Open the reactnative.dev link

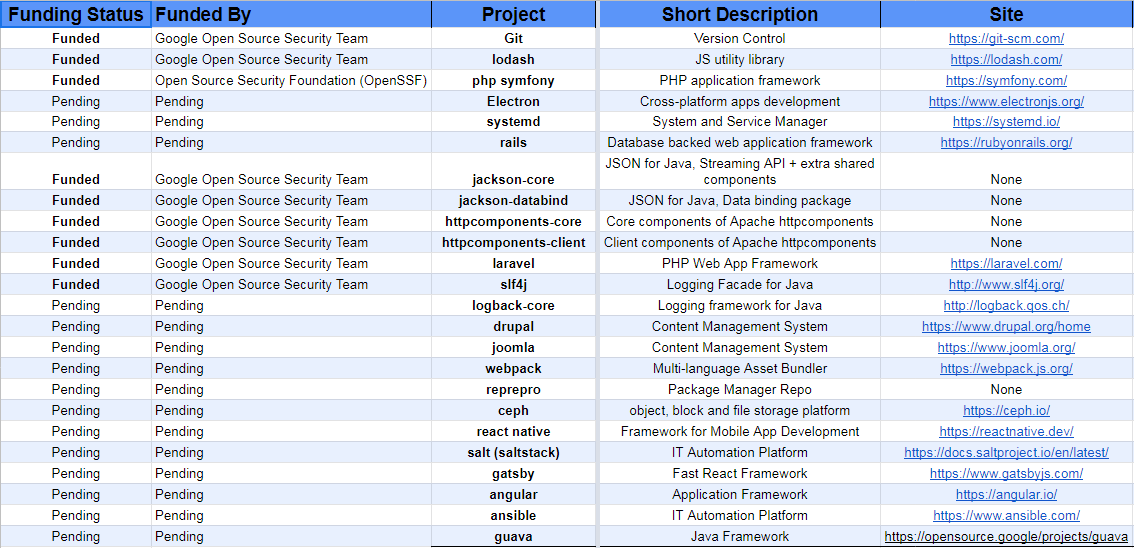[1006, 432]
